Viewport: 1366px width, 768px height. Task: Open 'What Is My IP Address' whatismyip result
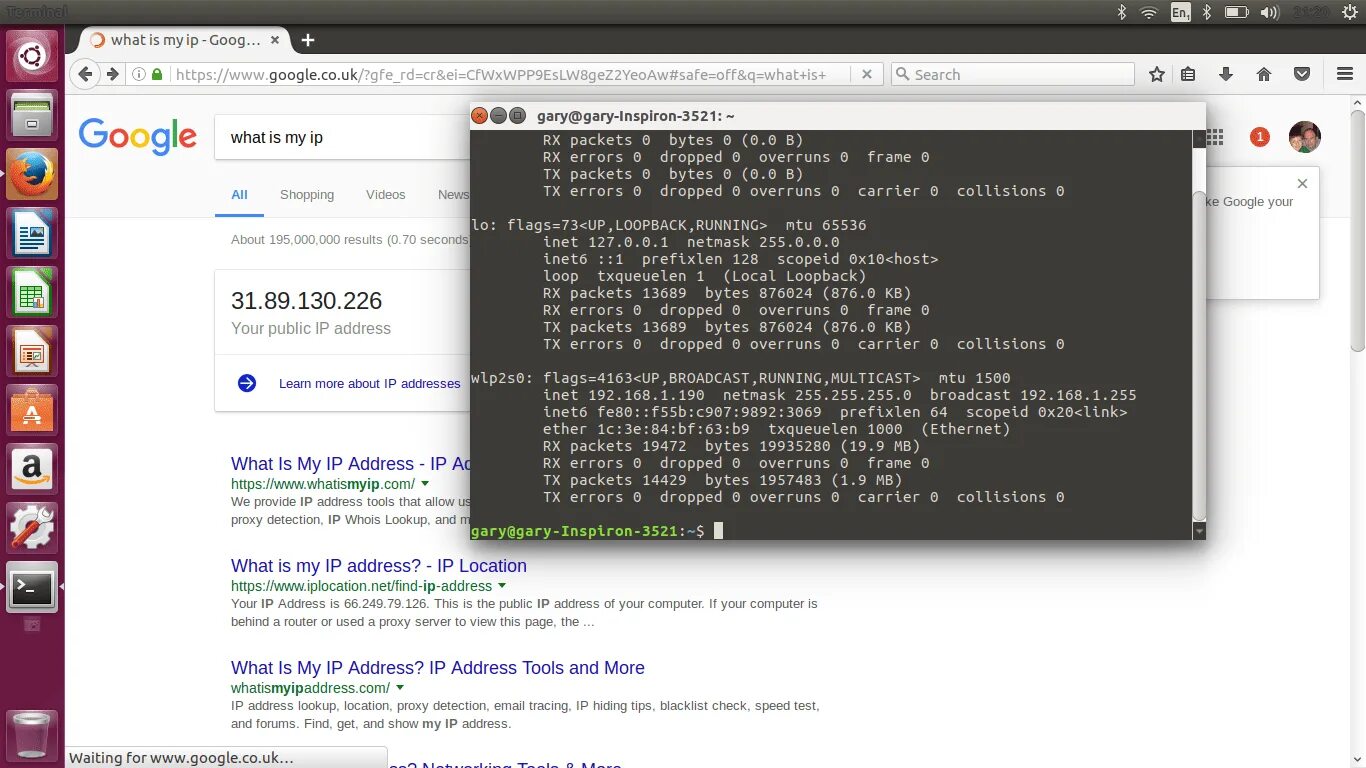350,463
